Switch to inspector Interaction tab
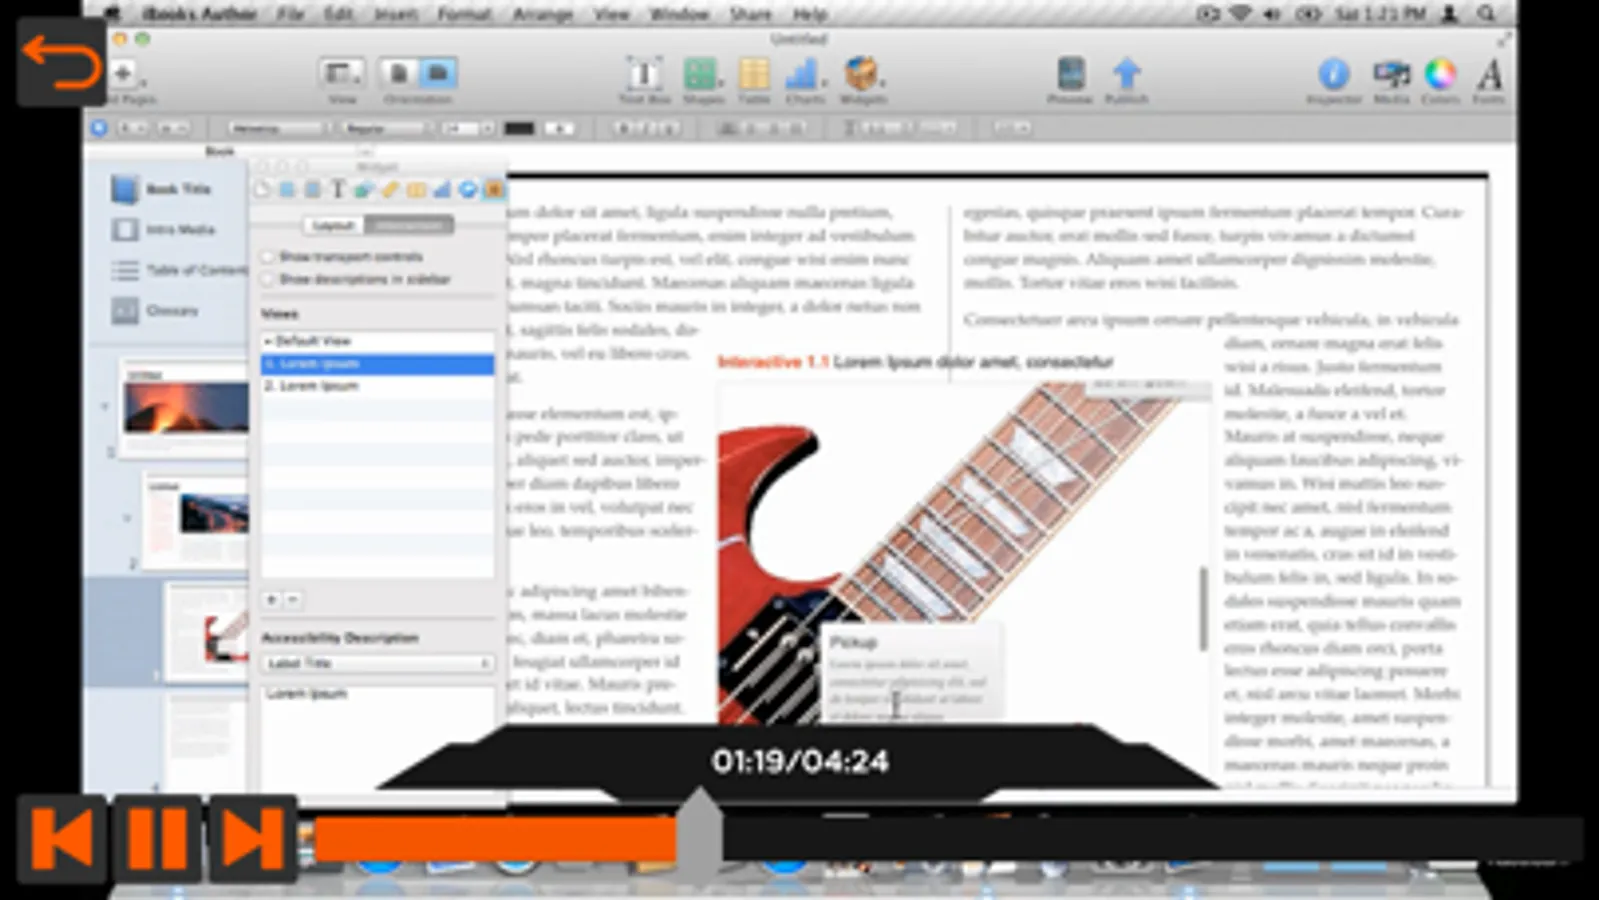Image resolution: width=1599 pixels, height=900 pixels. tap(409, 225)
